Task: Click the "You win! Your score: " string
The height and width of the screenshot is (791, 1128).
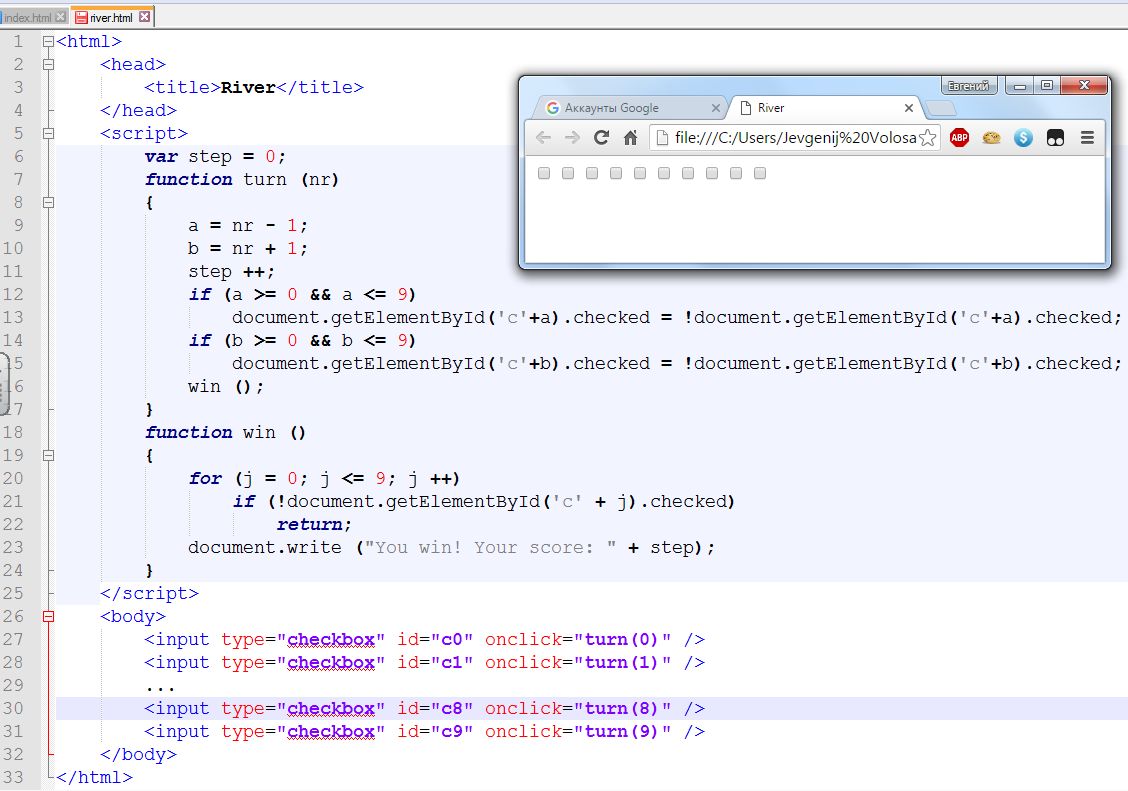Action: 491,548
